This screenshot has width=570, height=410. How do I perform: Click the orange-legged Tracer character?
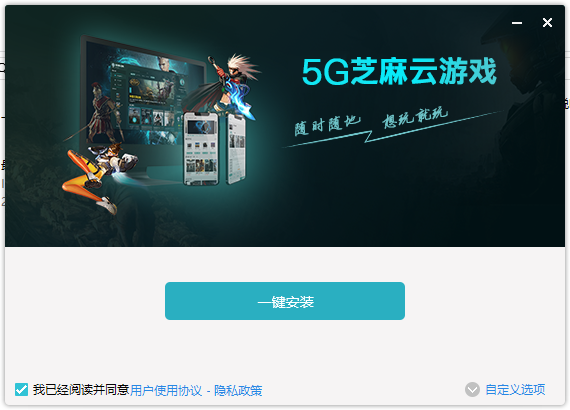pos(99,176)
